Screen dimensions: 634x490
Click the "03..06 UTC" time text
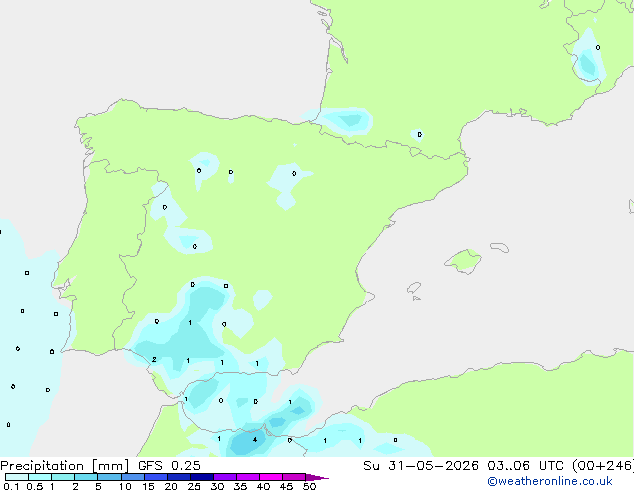[x=525, y=466]
